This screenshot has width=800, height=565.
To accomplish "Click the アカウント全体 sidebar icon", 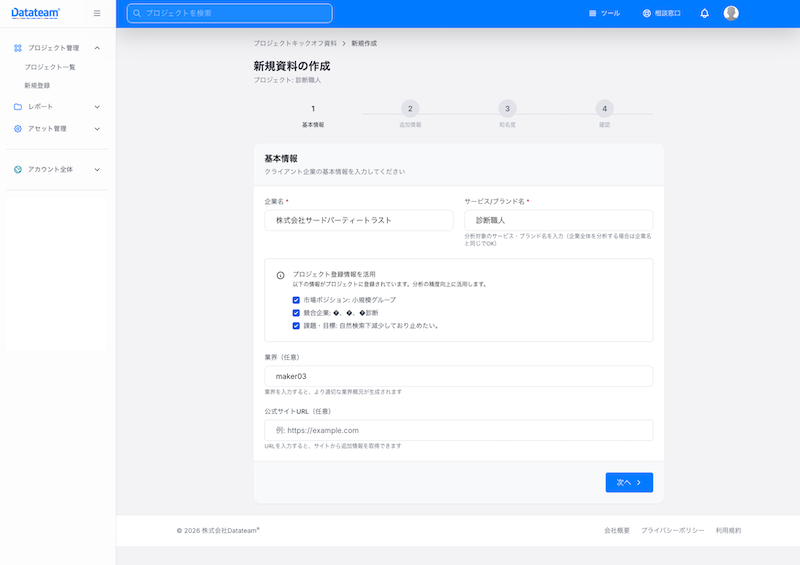I will [18, 169].
